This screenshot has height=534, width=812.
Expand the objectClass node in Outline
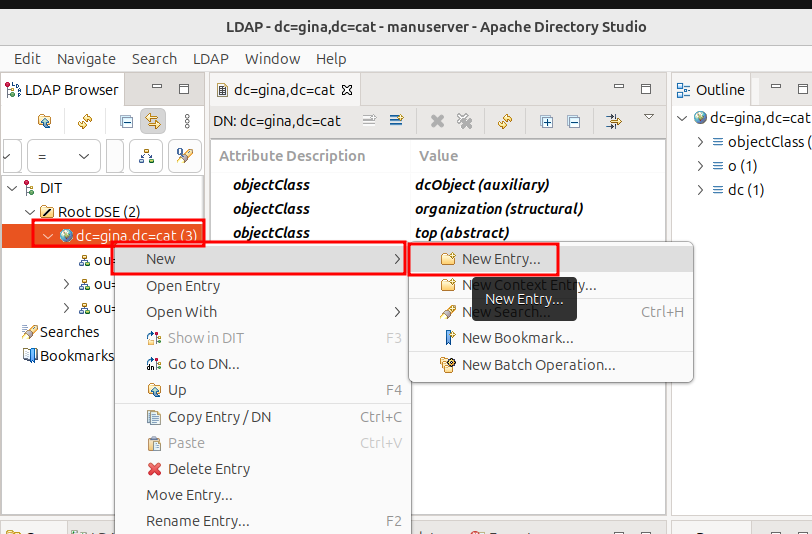coord(700,142)
